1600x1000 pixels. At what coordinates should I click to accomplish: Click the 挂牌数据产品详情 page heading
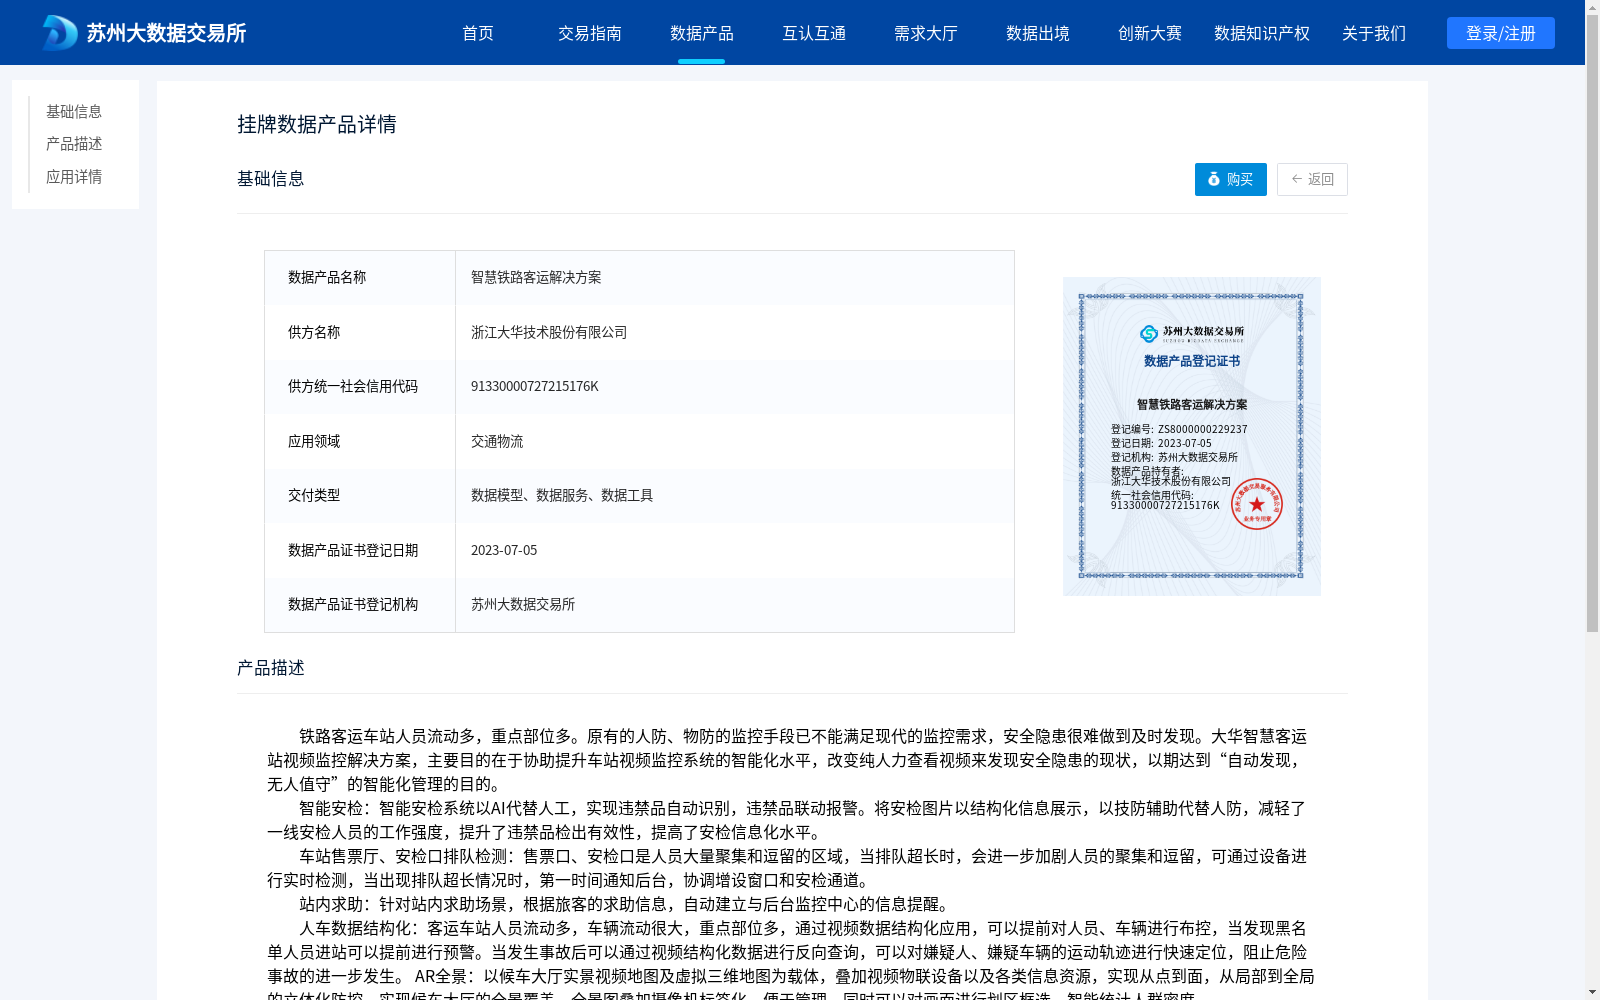317,124
